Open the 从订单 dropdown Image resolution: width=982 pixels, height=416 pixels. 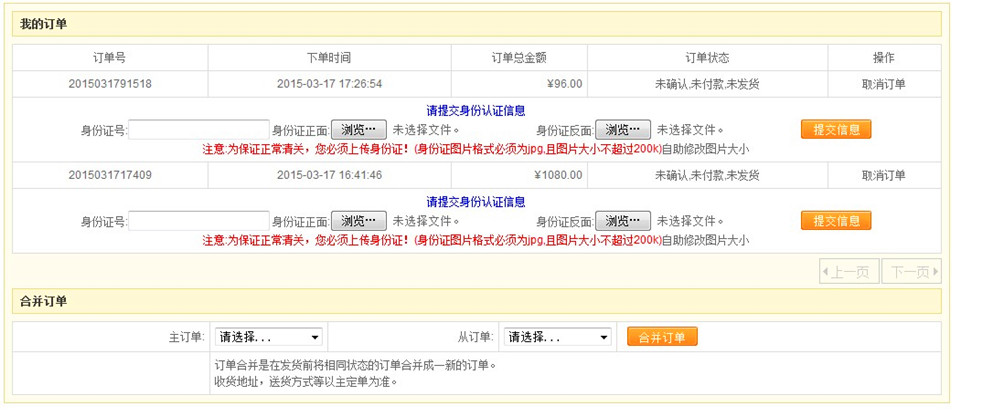557,338
